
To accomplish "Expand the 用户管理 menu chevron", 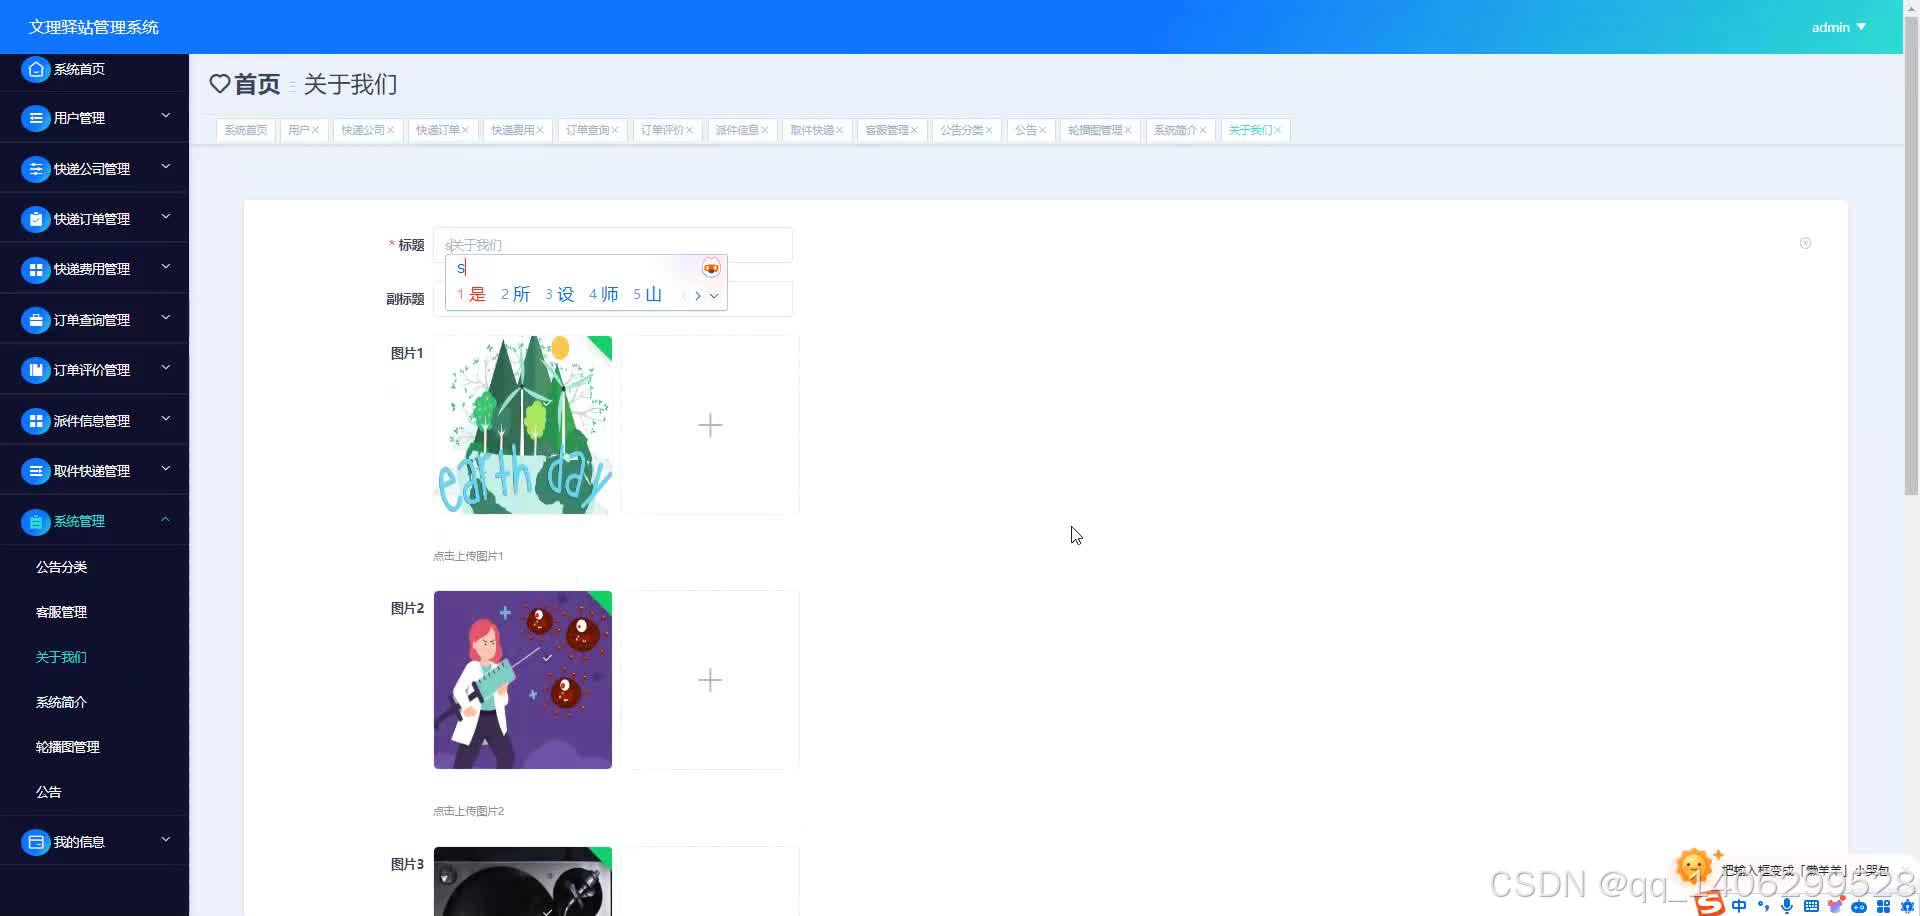I will pos(166,116).
